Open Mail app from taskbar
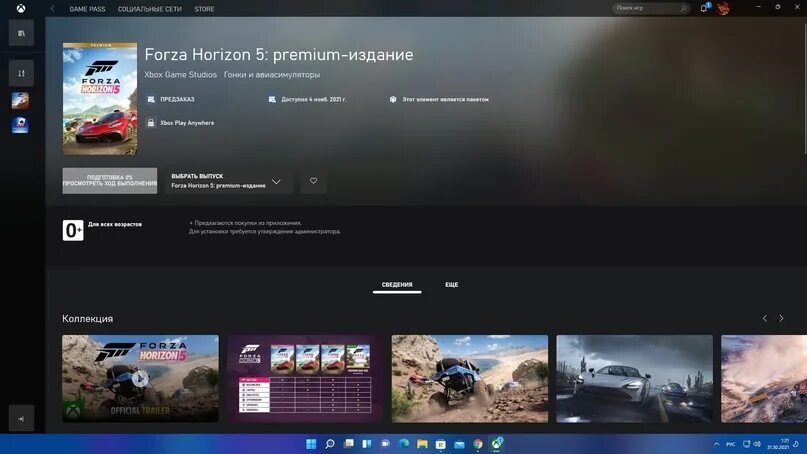Image resolution: width=807 pixels, height=454 pixels. [x=460, y=444]
